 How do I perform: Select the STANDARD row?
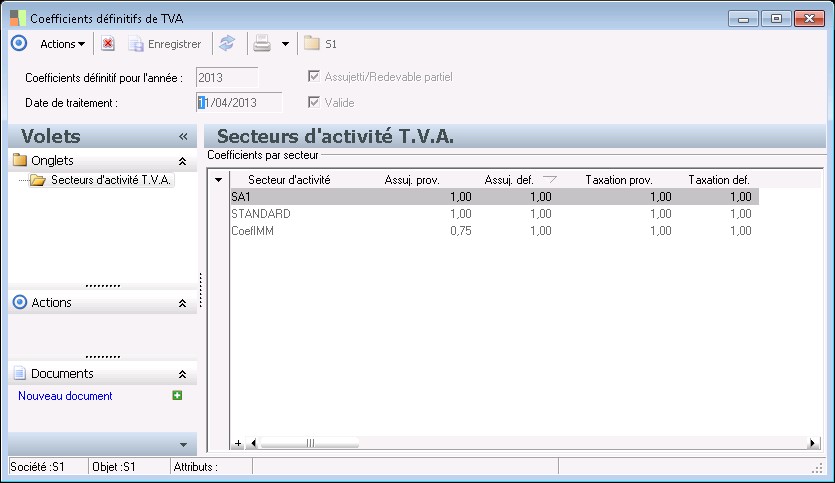click(495, 214)
